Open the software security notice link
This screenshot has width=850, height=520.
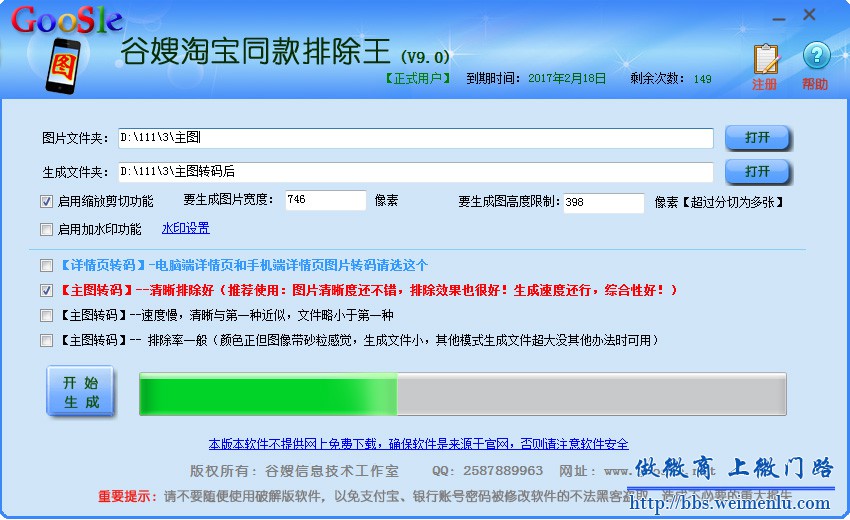tap(418, 444)
